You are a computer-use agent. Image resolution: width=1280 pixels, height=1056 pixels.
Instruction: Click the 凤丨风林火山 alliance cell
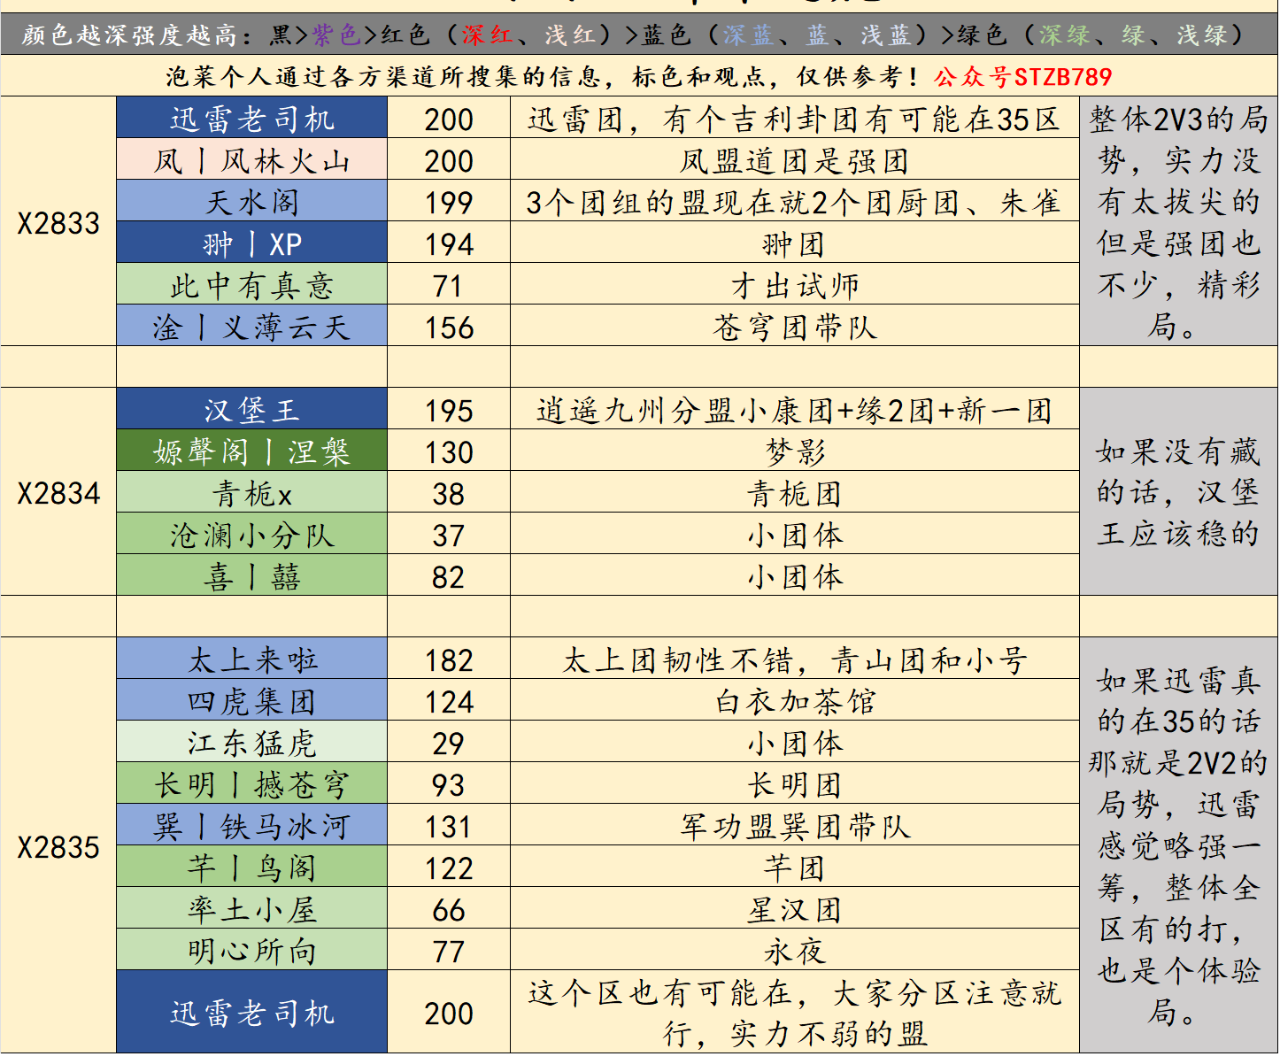[x=252, y=160]
